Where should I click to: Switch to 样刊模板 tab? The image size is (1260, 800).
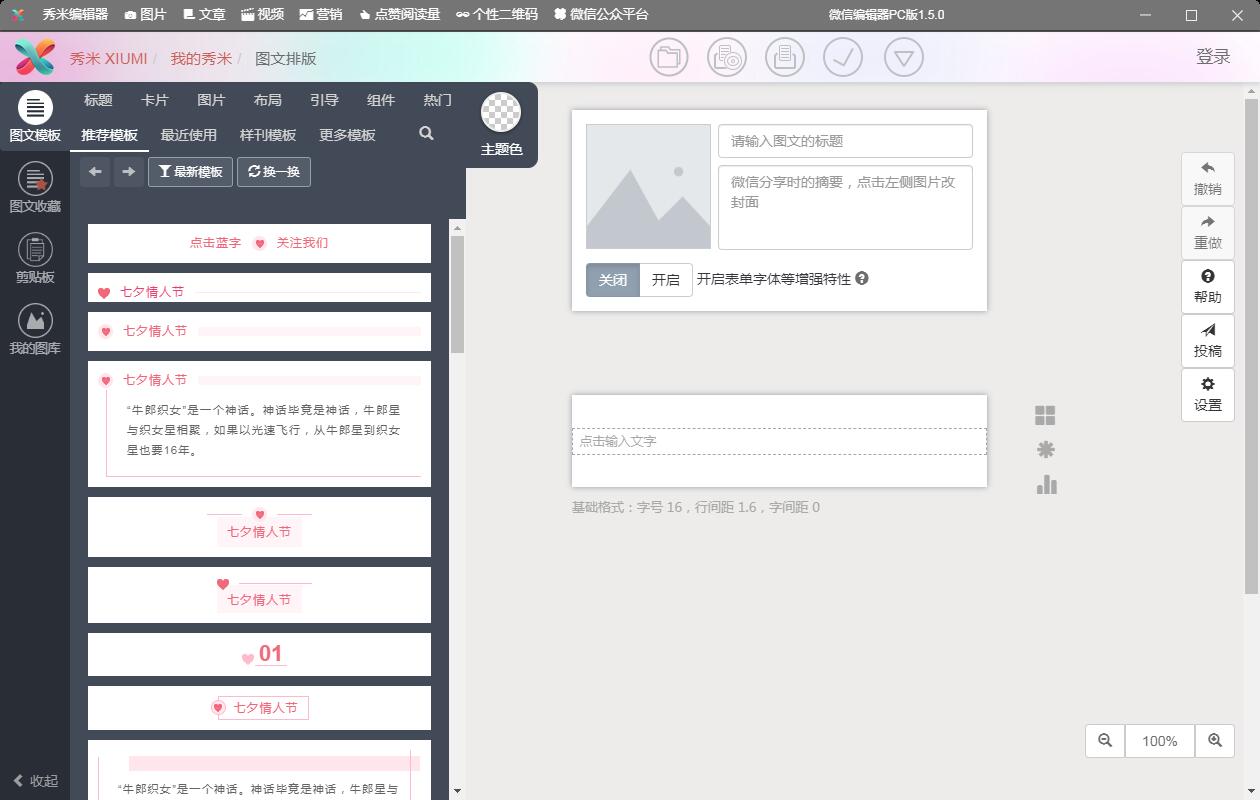(268, 135)
